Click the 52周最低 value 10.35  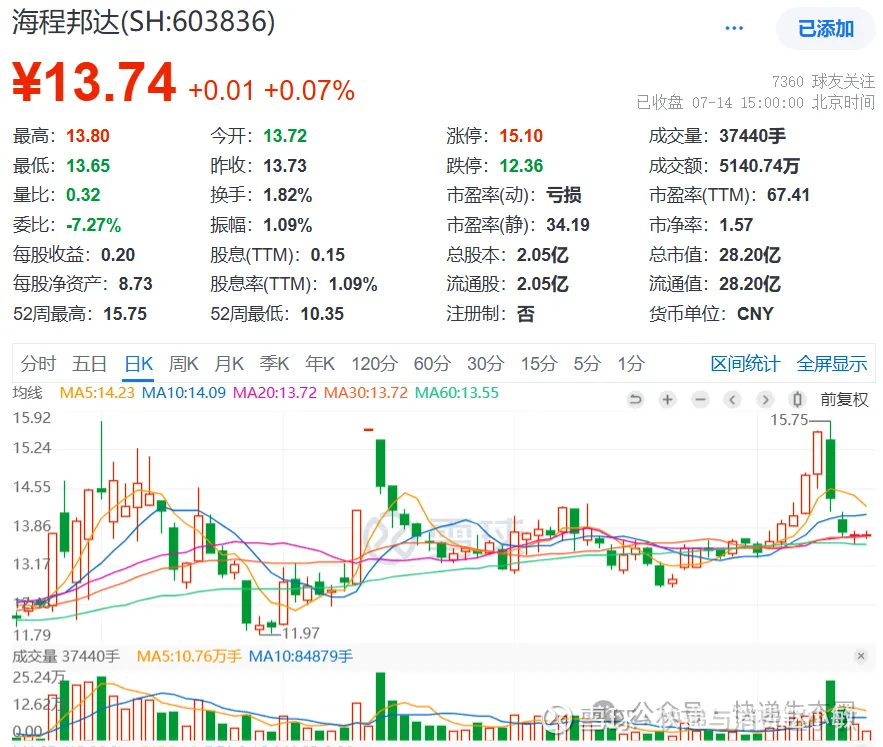click(322, 314)
